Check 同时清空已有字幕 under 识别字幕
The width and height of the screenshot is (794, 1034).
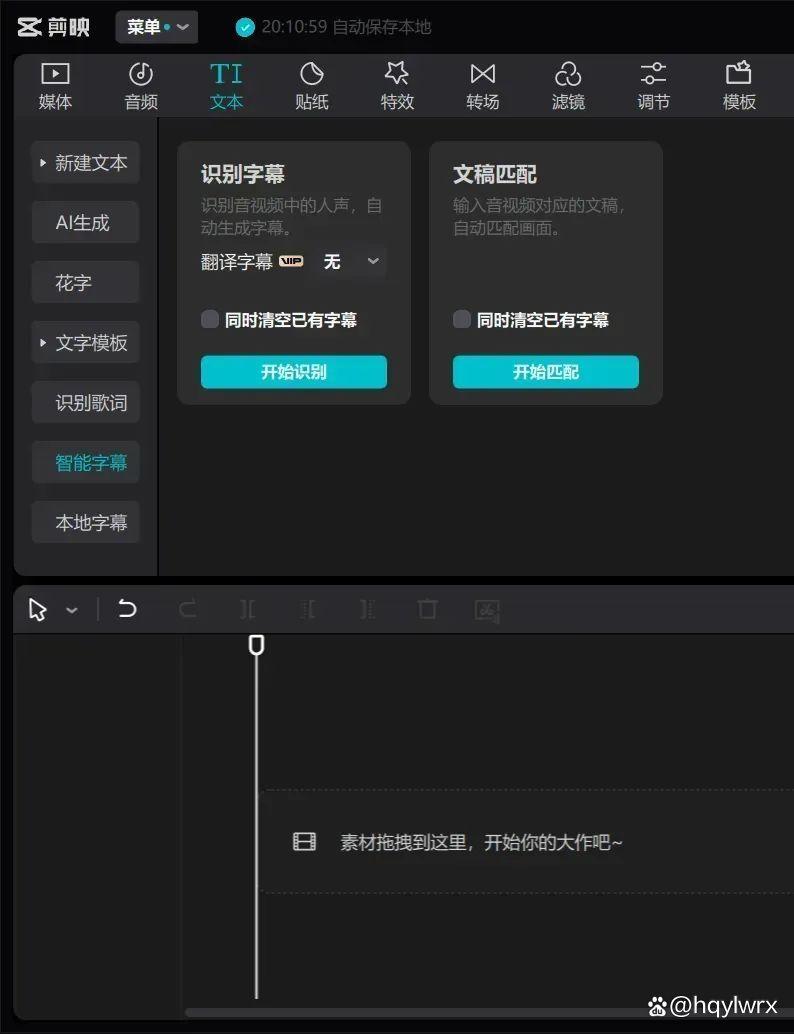[x=210, y=319]
